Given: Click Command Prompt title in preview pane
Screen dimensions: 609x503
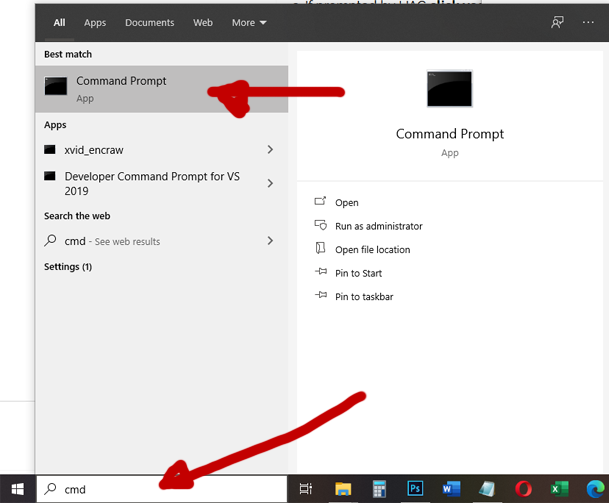Looking at the screenshot, I should [450, 134].
